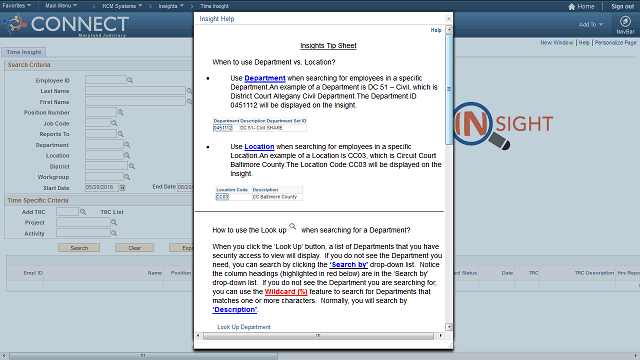Click the First Name input field
640x360 pixels.
click(135, 101)
